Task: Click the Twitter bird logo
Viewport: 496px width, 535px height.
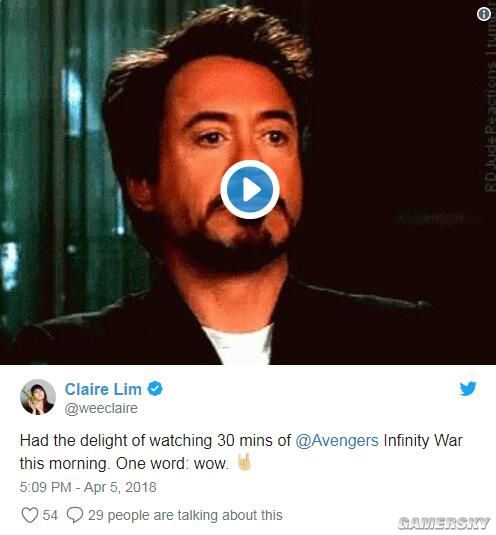Action: point(468,389)
